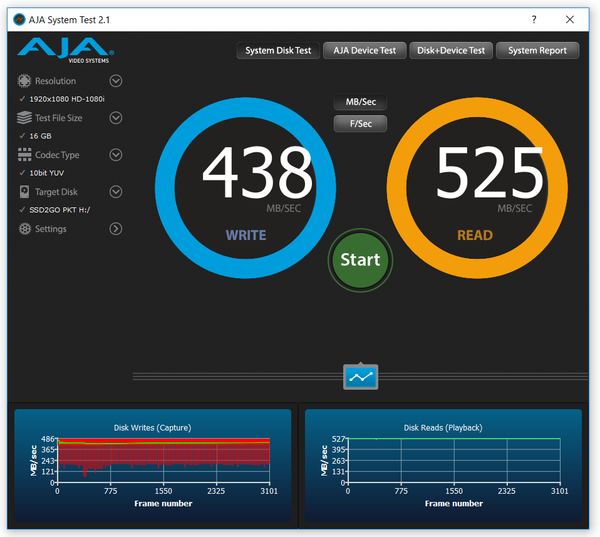
Task: Open help with the question mark button
Action: [x=534, y=20]
